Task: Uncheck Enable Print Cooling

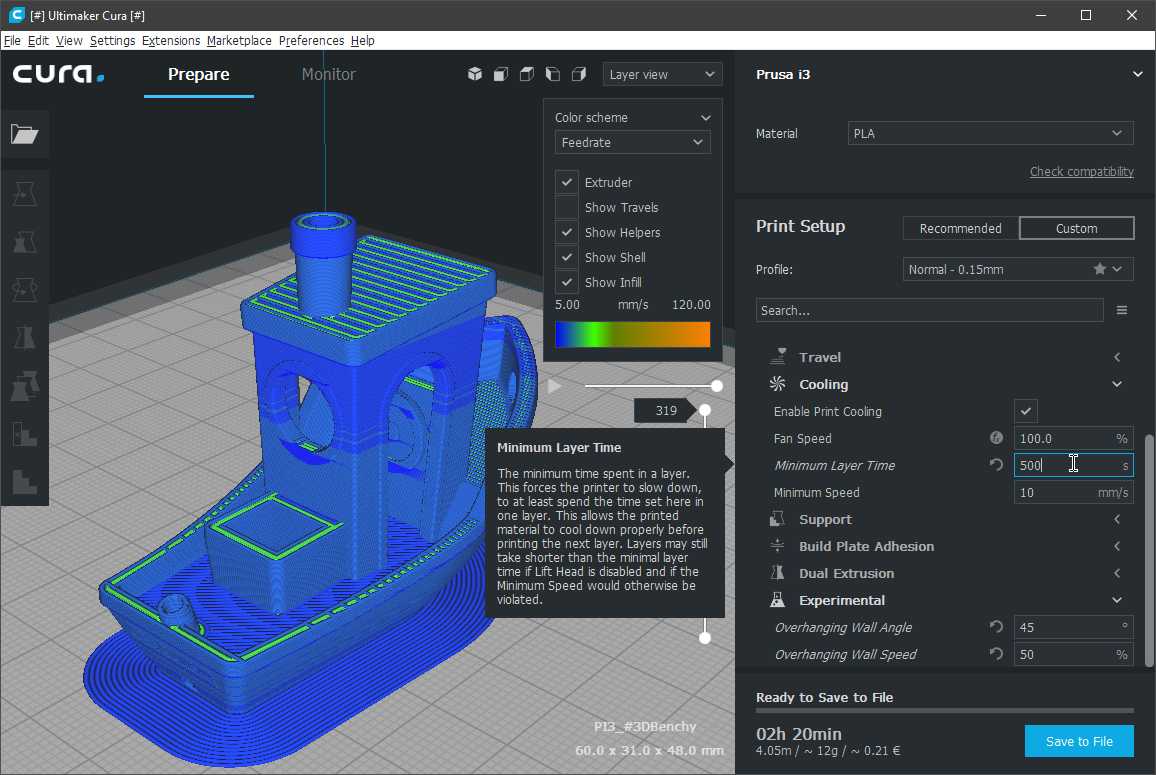Action: [x=1026, y=410]
